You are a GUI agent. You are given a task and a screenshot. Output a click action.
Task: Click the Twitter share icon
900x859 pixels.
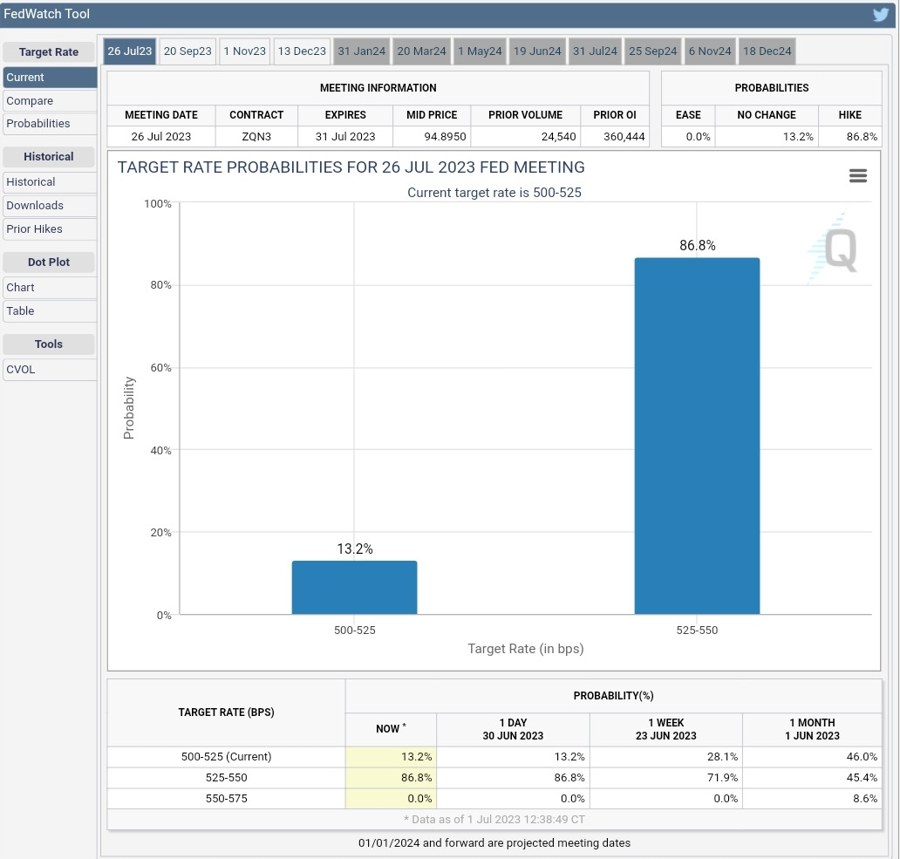(879, 14)
